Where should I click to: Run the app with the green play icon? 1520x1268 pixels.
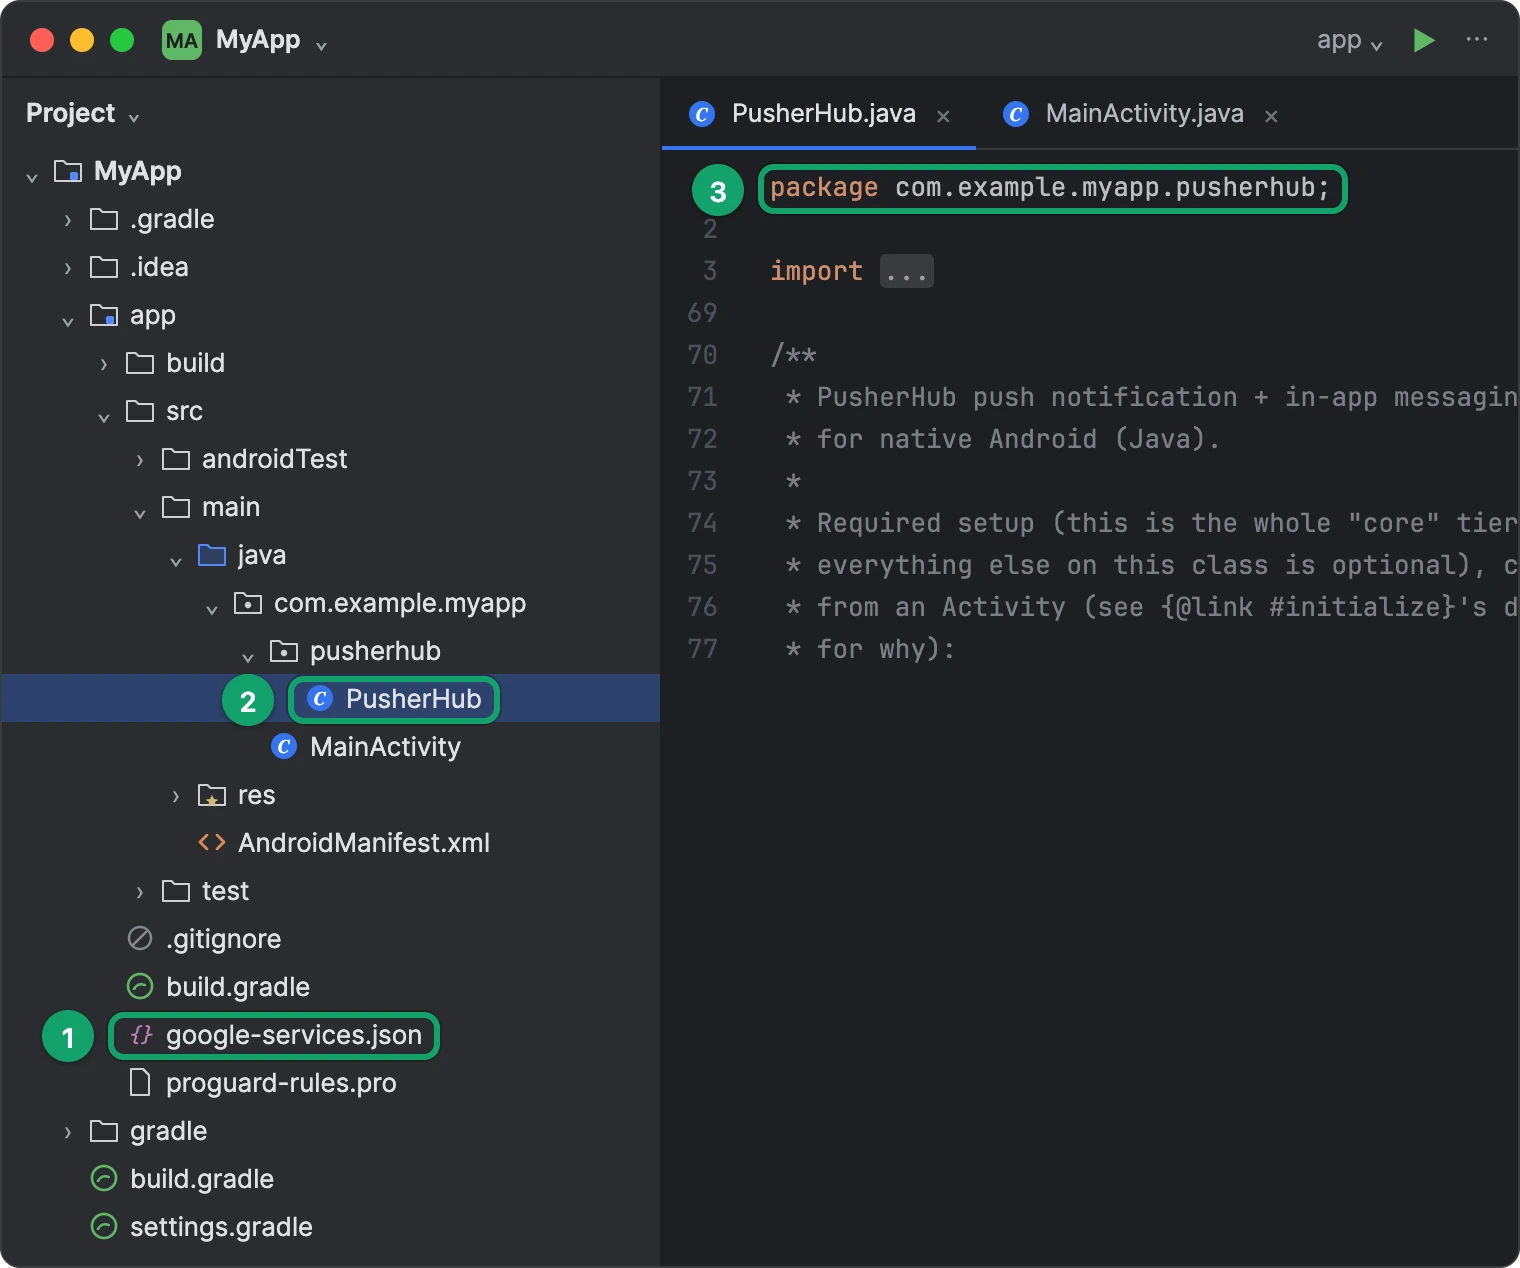point(1424,40)
